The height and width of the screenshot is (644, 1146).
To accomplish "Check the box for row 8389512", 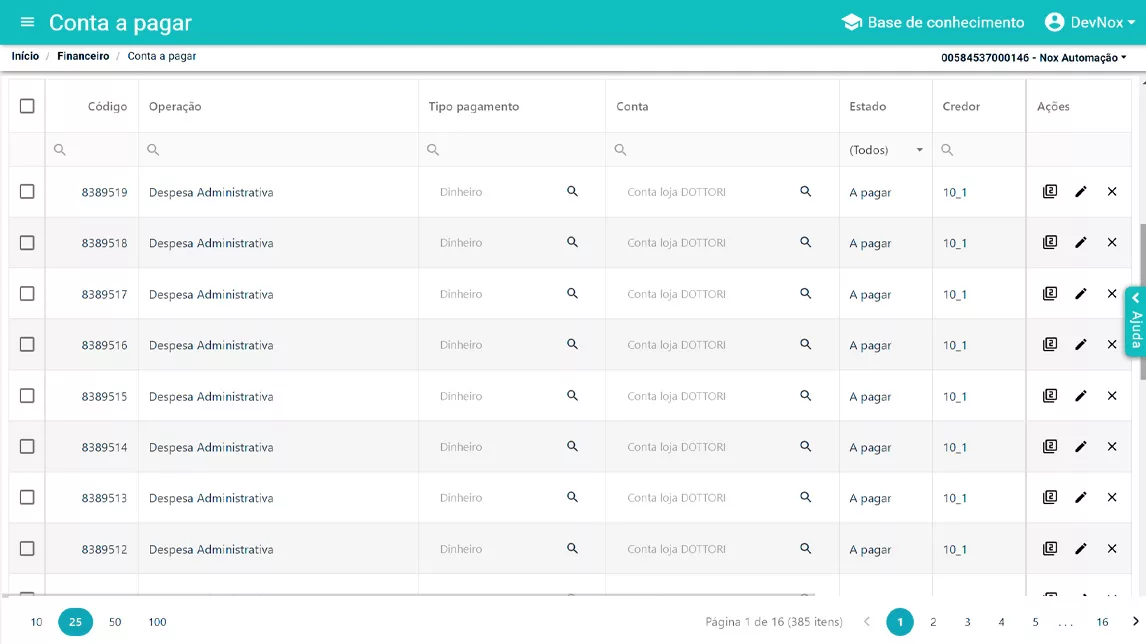I will tap(27, 548).
